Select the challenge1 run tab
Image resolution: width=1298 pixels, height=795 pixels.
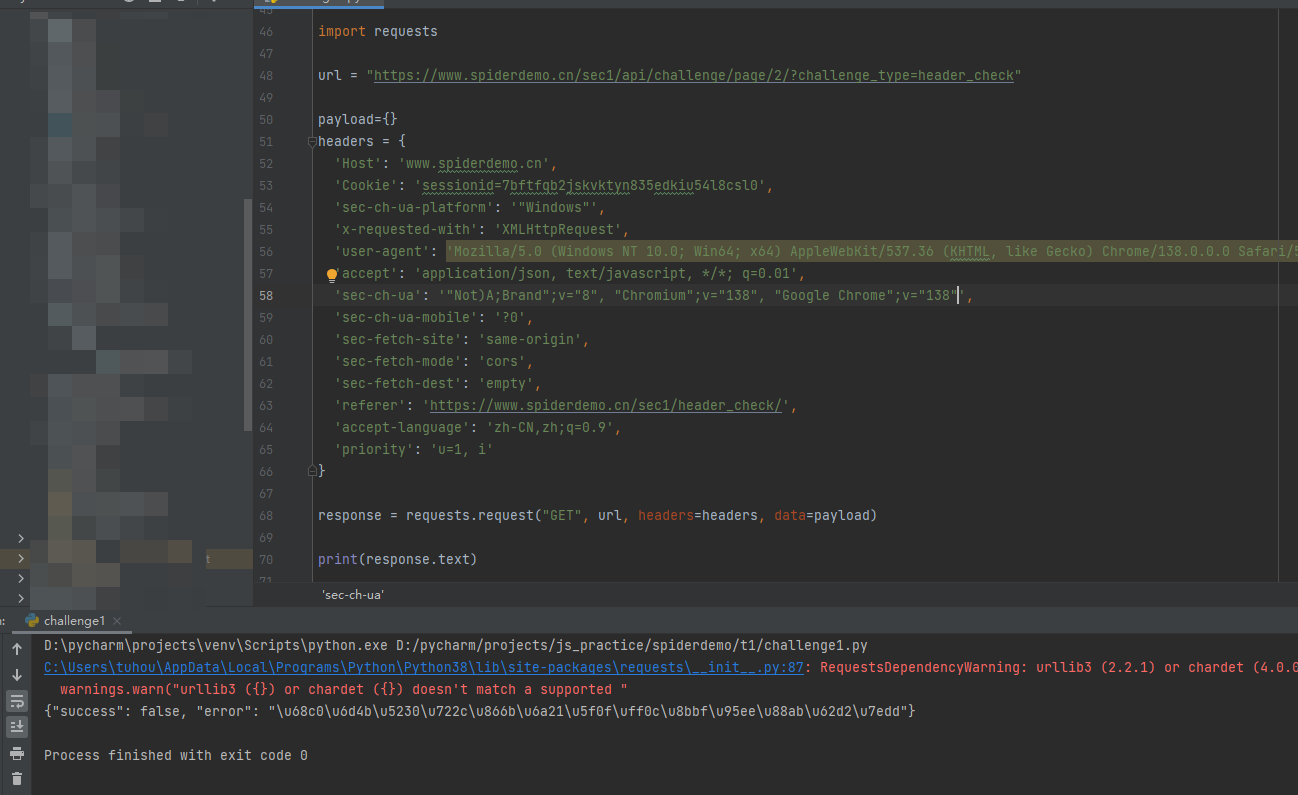pos(73,621)
